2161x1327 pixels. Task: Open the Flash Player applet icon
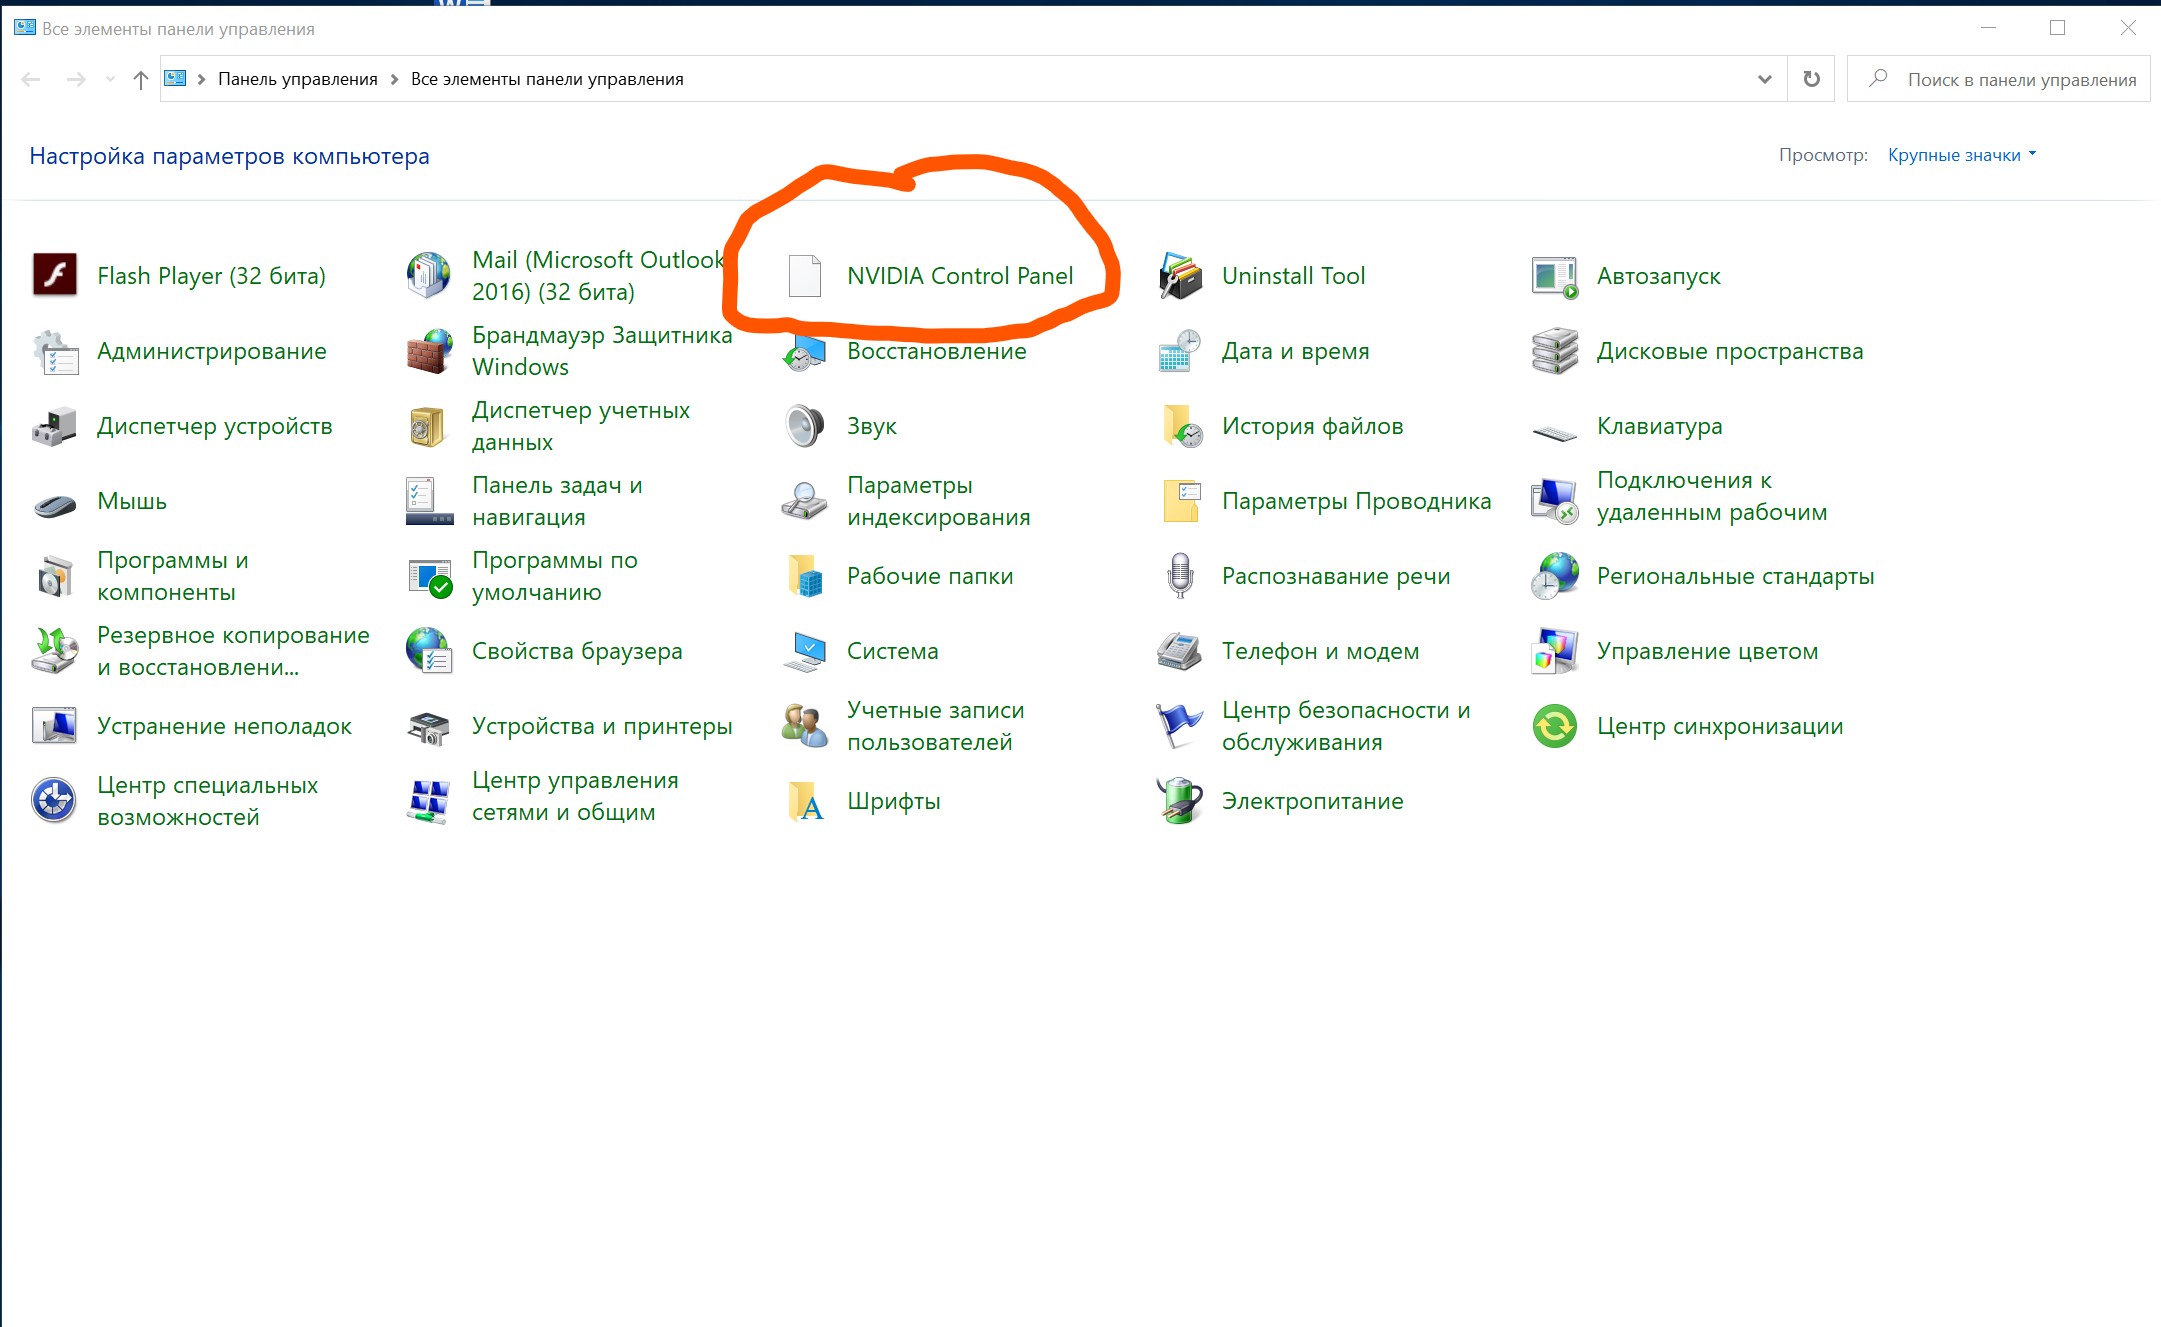[55, 275]
